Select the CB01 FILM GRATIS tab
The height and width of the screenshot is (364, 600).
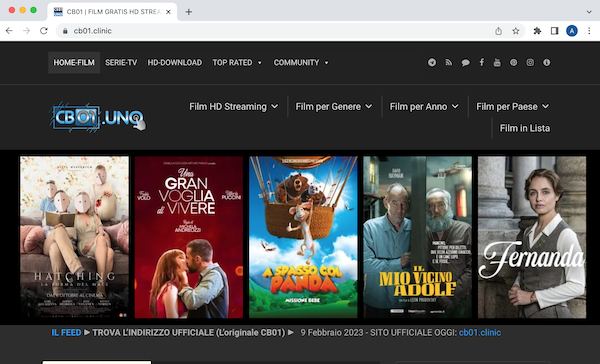(112, 12)
